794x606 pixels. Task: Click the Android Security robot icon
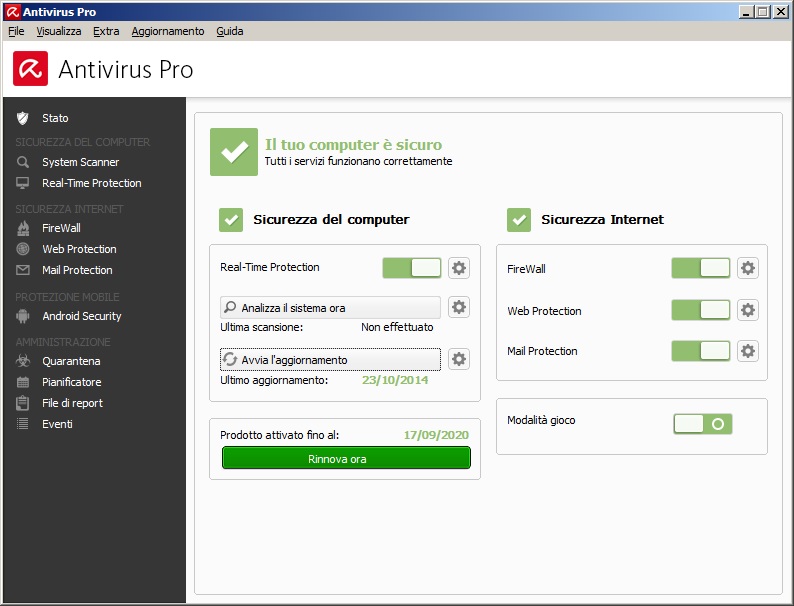coord(23,316)
